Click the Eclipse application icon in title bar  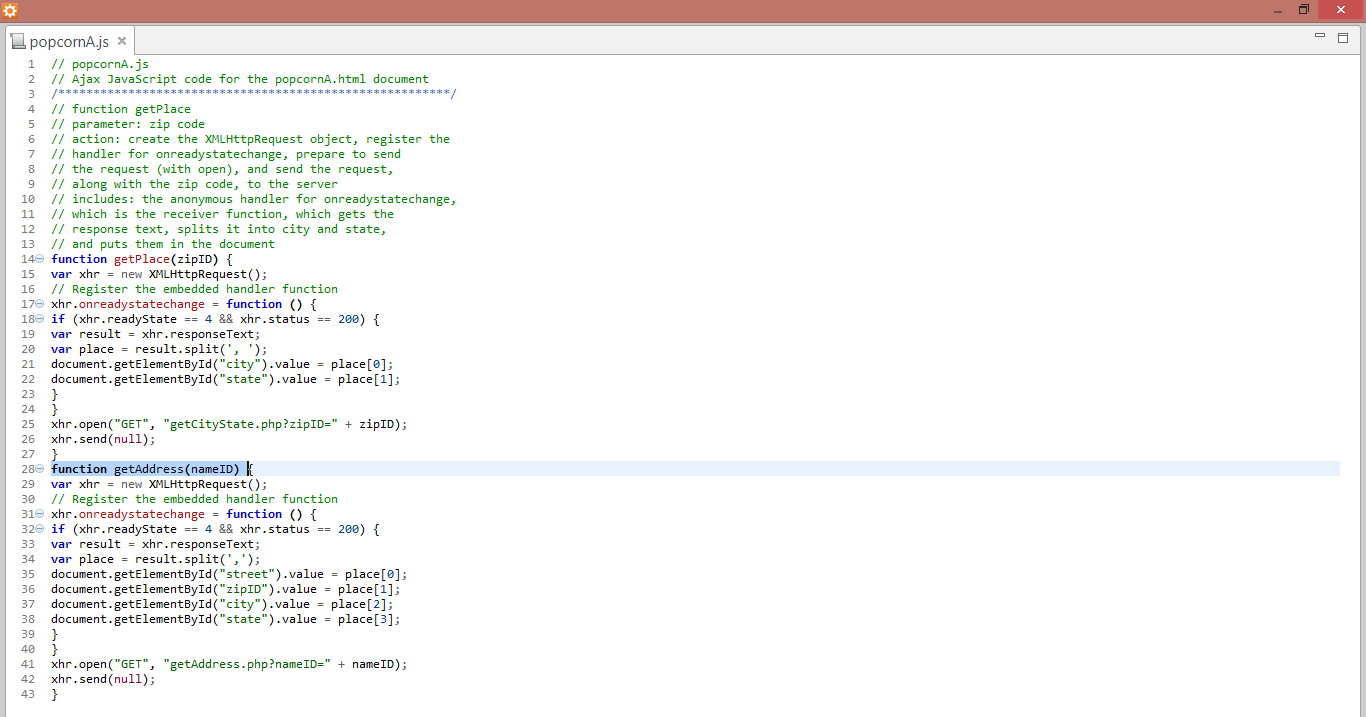[x=10, y=10]
